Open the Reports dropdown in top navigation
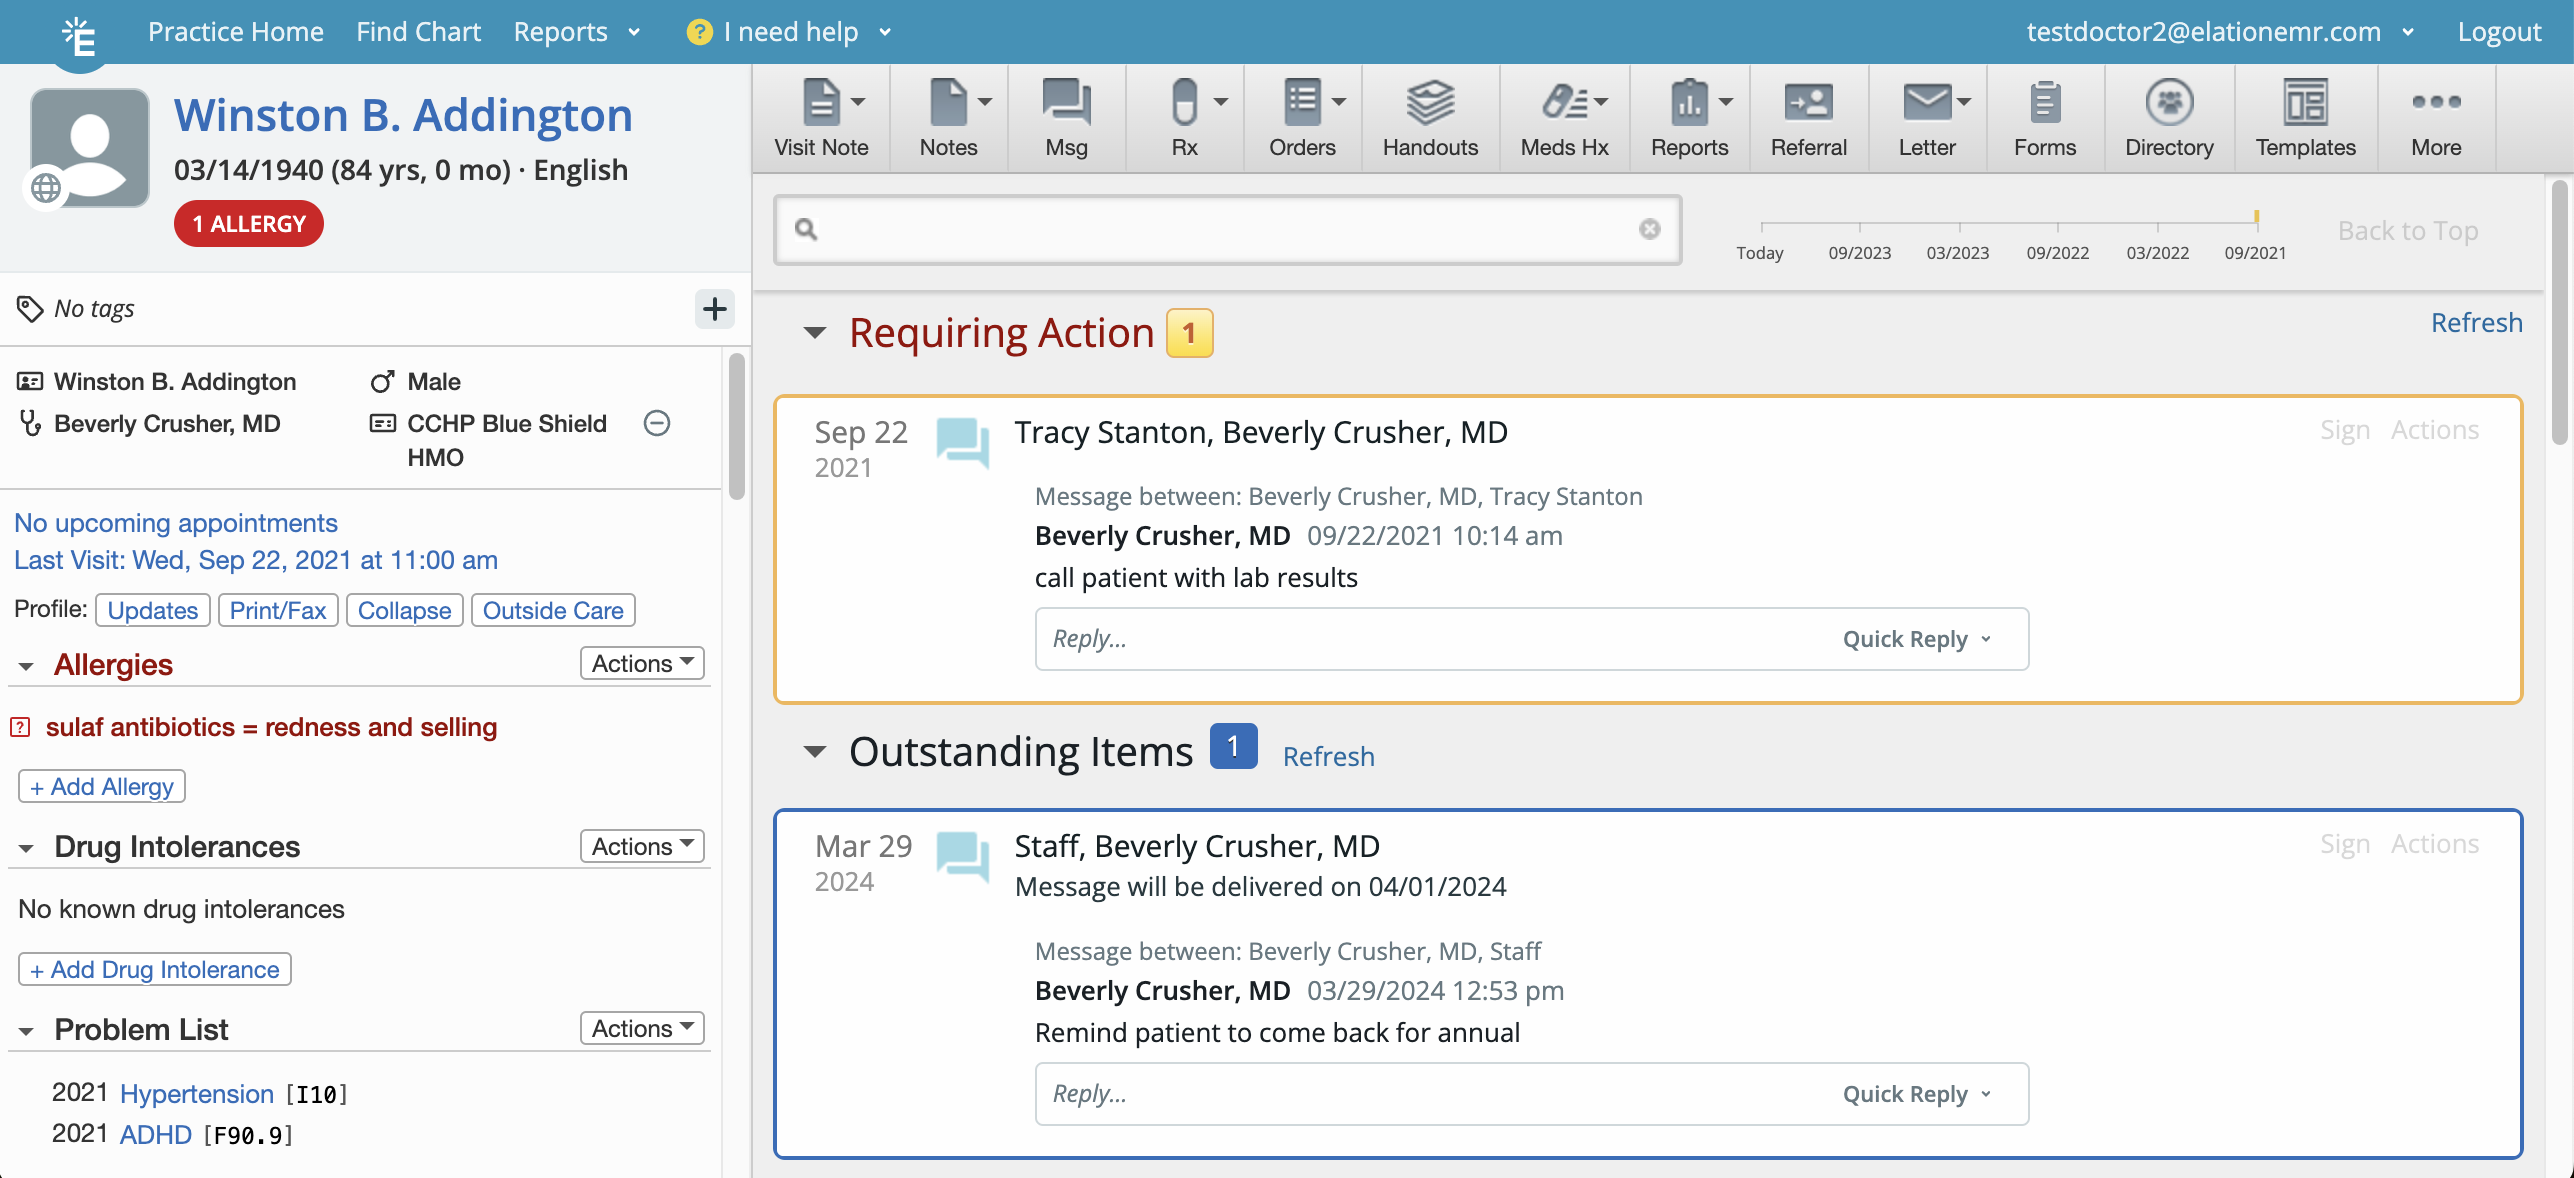 click(577, 31)
